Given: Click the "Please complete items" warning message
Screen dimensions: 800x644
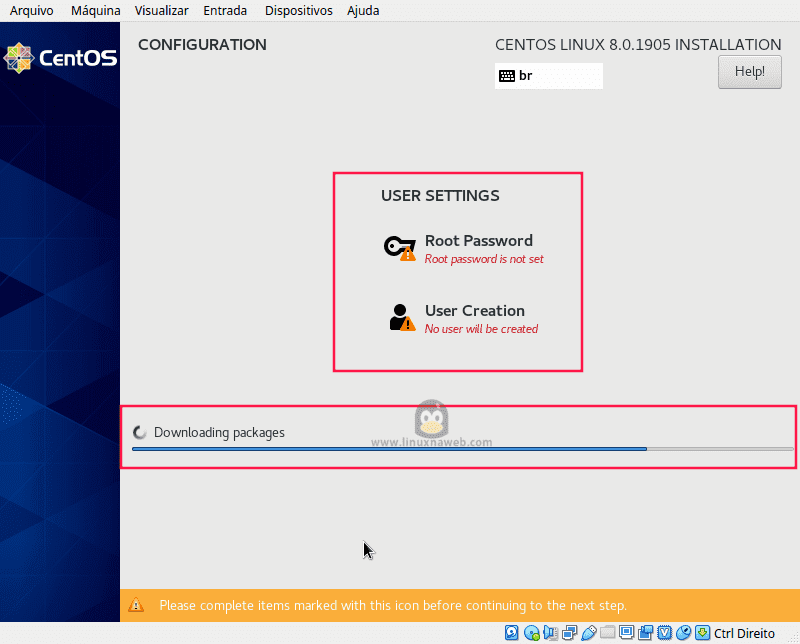Looking at the screenshot, I should point(393,606).
